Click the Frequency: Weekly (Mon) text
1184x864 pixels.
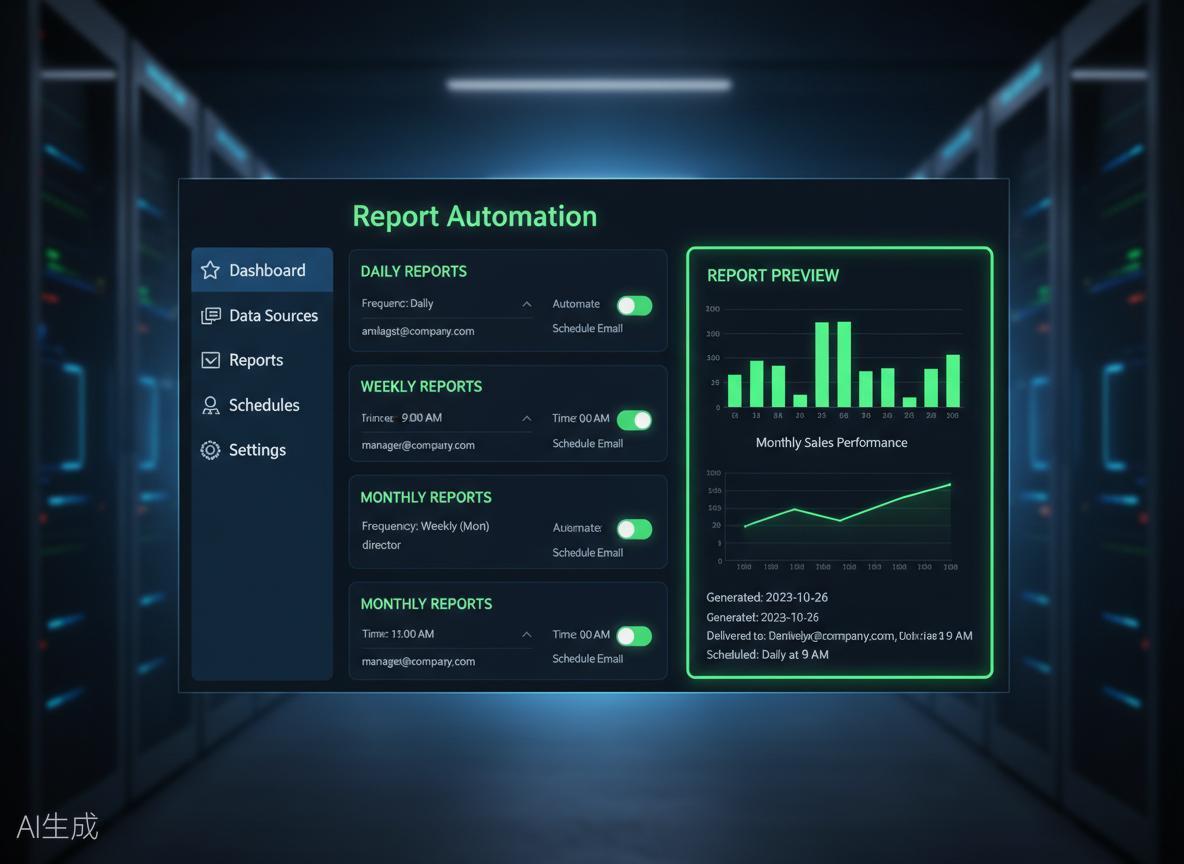coord(425,526)
